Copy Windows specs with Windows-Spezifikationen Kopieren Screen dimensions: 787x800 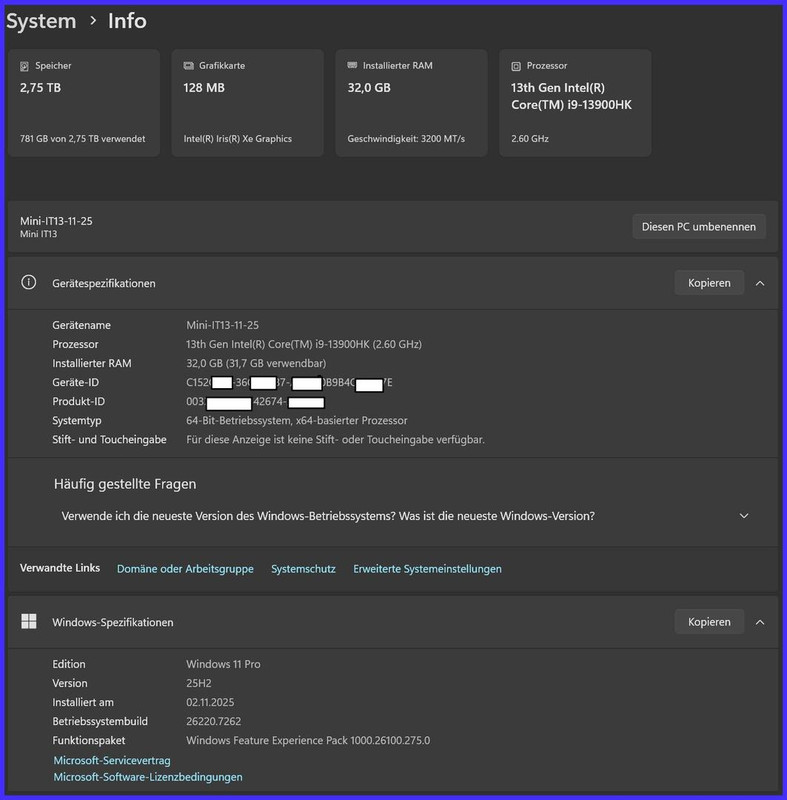[709, 622]
